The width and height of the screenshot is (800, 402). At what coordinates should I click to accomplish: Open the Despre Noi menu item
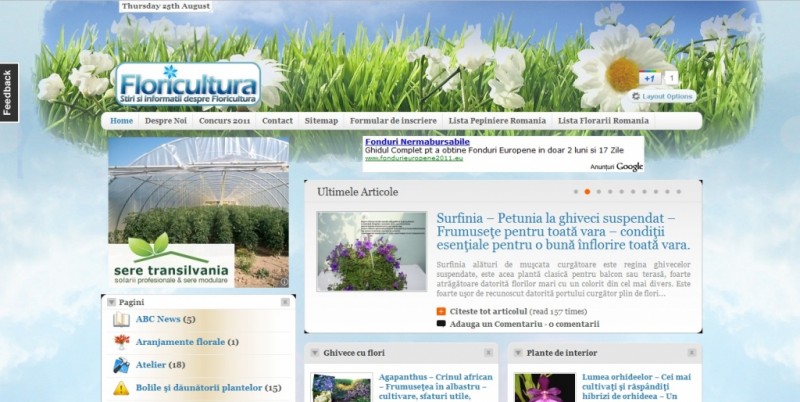166,121
